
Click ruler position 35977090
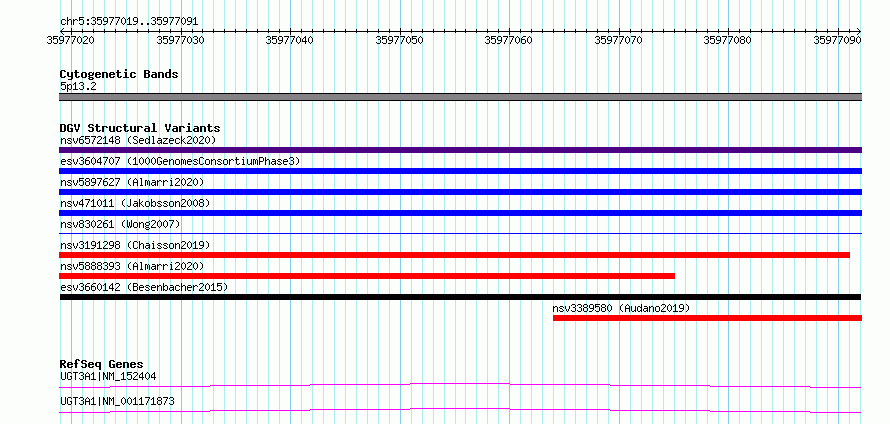[838, 40]
